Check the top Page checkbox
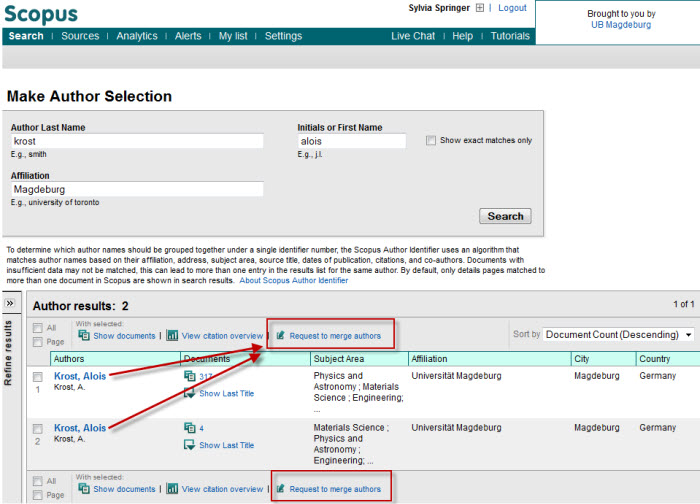This screenshot has width=700, height=504. [38, 342]
